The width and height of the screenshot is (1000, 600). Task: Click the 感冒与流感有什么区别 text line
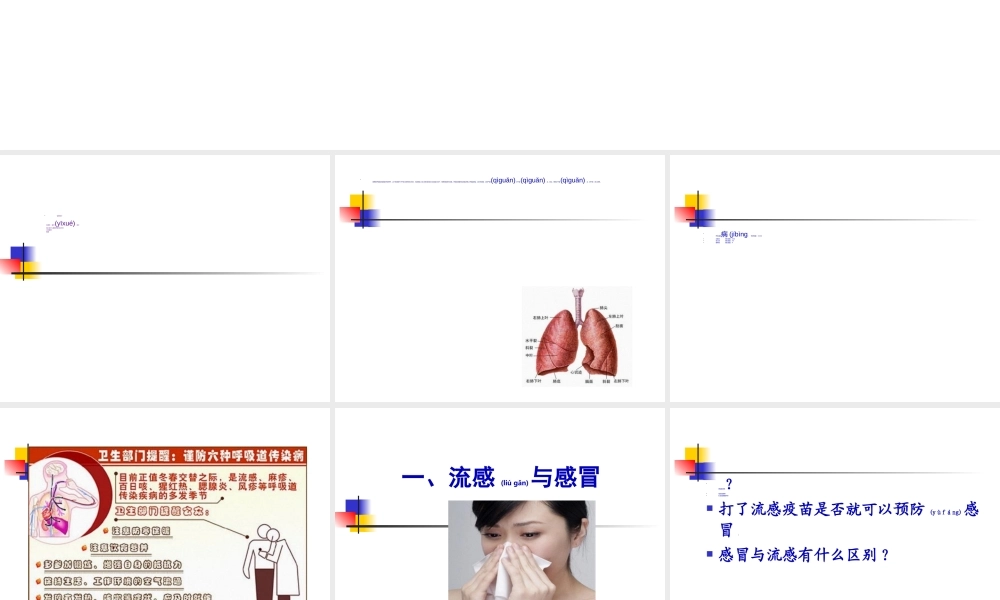(798, 554)
